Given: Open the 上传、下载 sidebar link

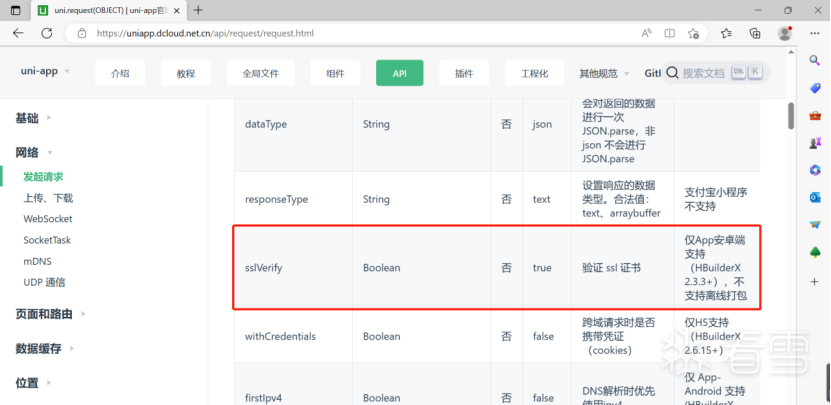Looking at the screenshot, I should coord(48,198).
